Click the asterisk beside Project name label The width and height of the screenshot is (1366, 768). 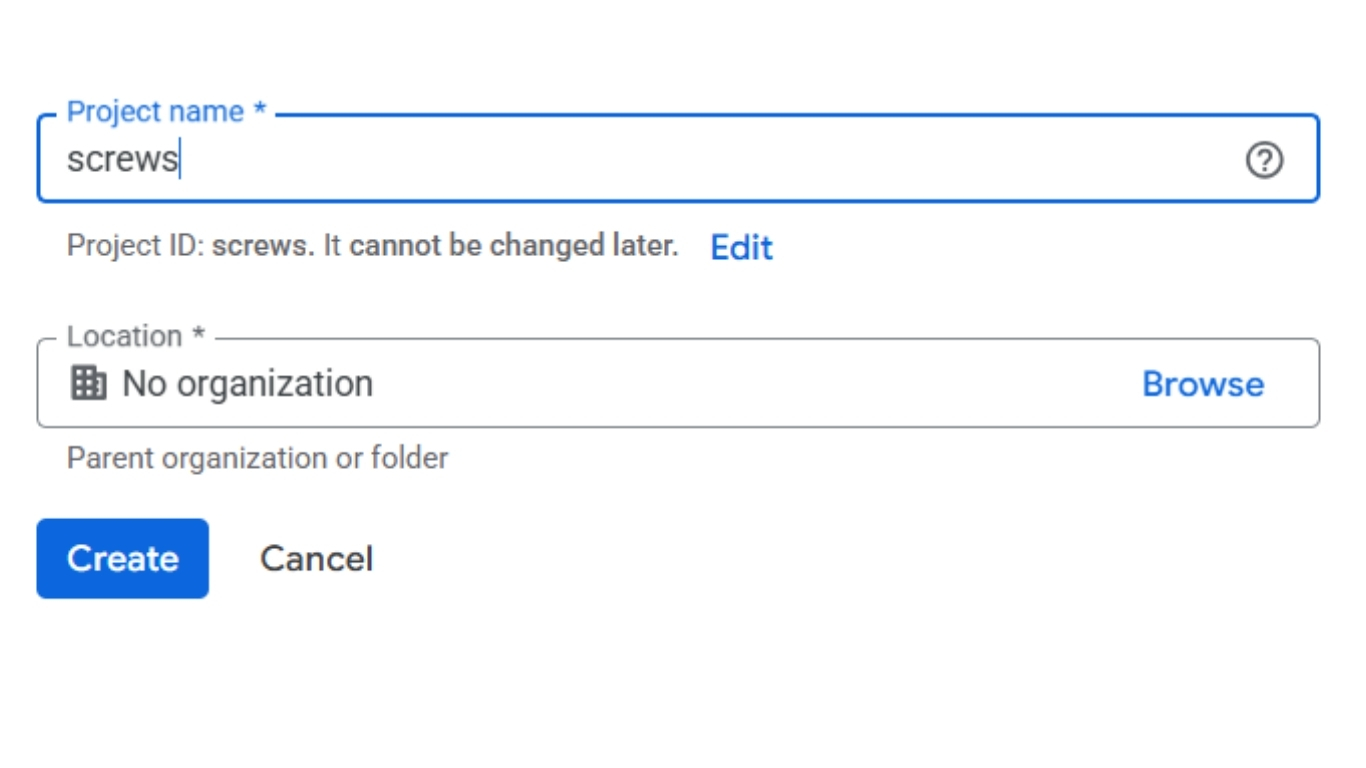[x=260, y=110]
